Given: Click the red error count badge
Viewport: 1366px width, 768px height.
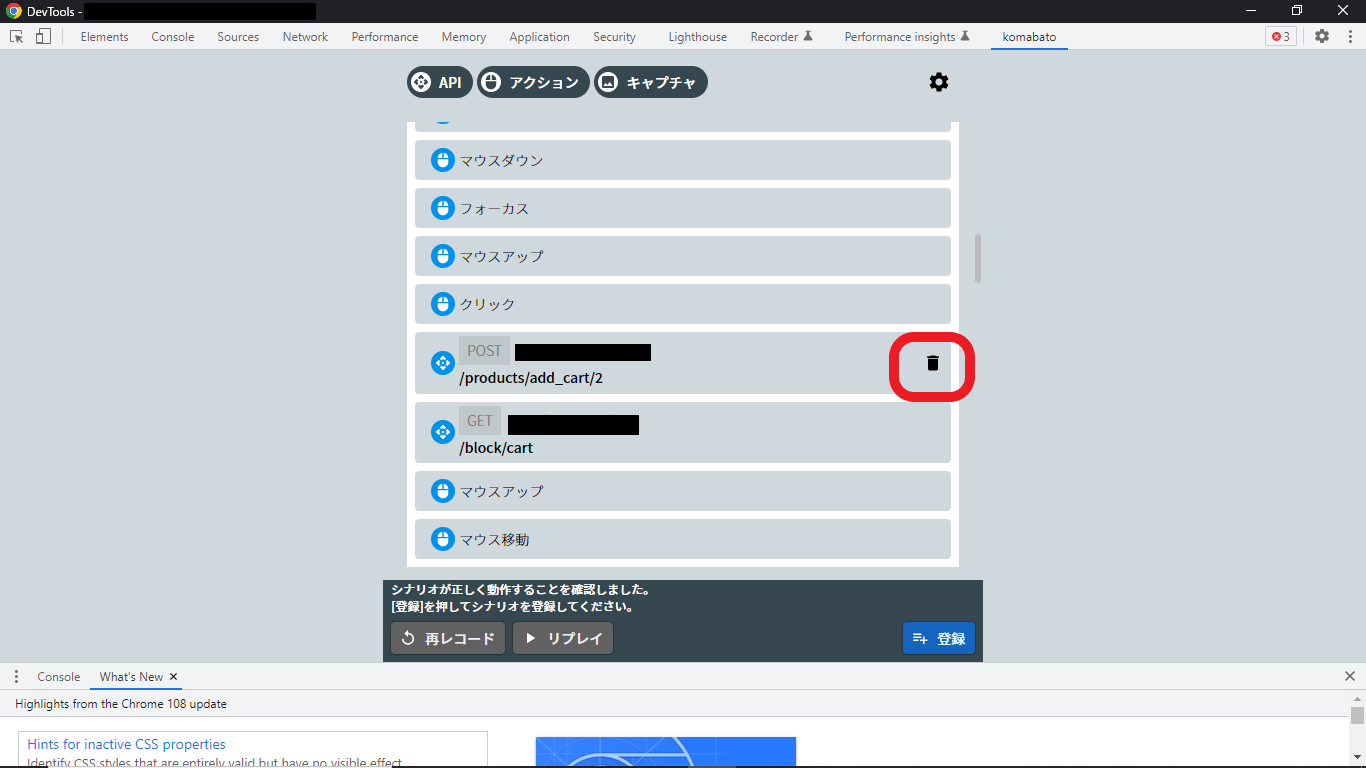Looking at the screenshot, I should (x=1281, y=36).
